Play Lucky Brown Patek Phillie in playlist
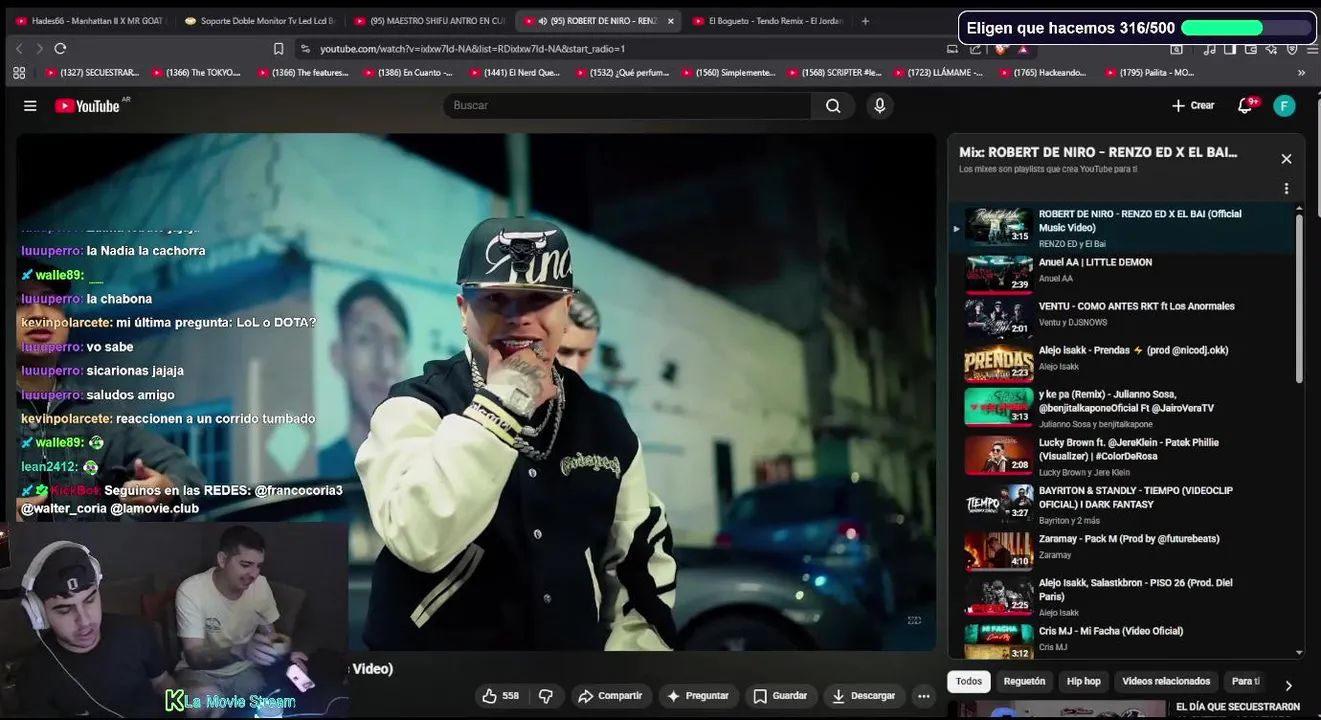The height and width of the screenshot is (720, 1321). tap(1121, 456)
